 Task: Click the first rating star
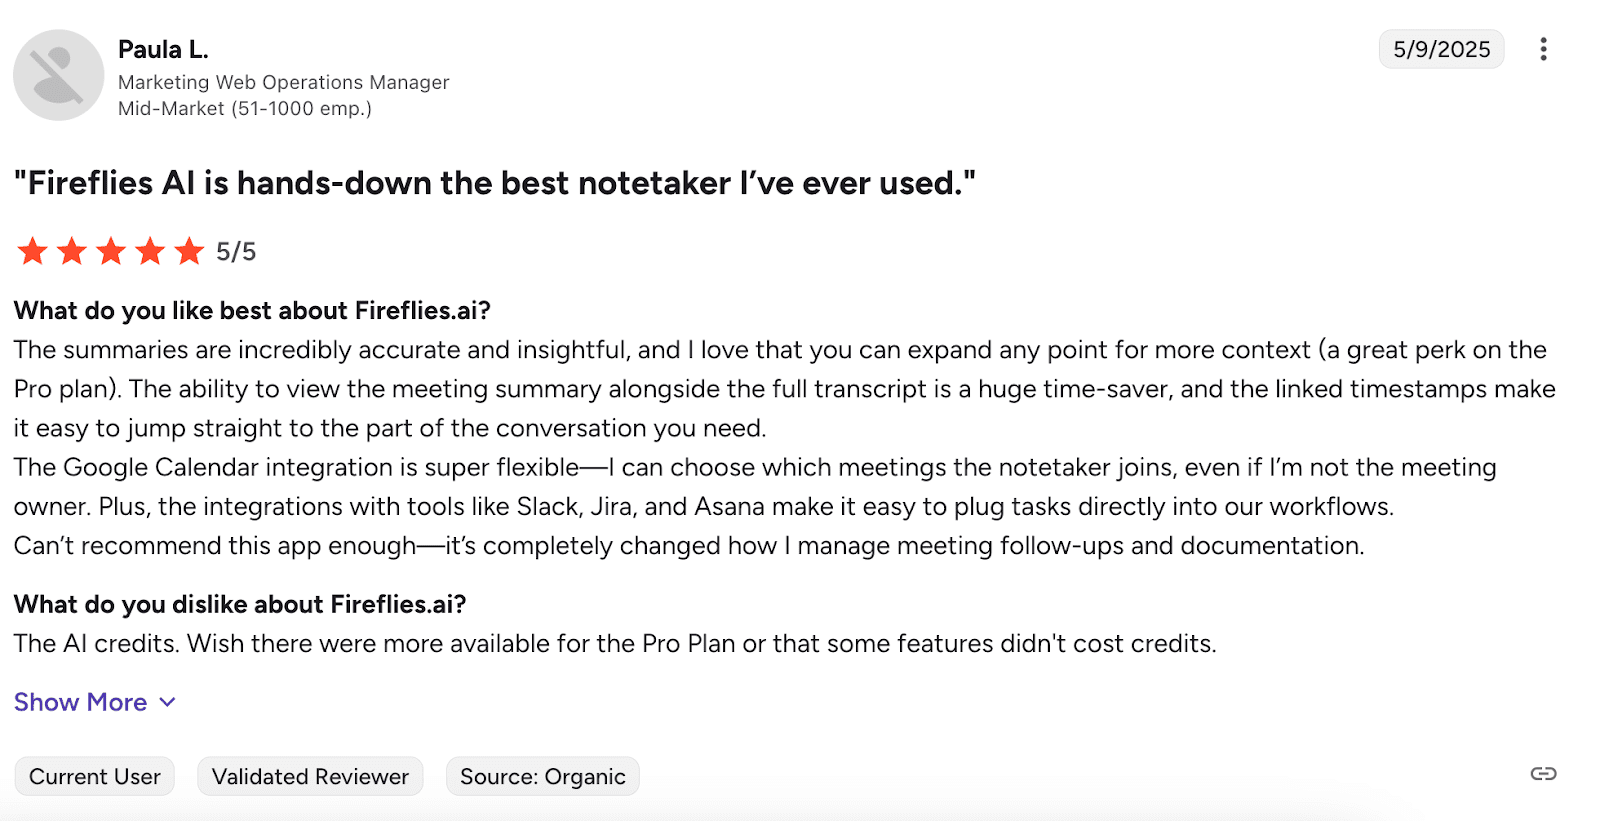[x=33, y=251]
